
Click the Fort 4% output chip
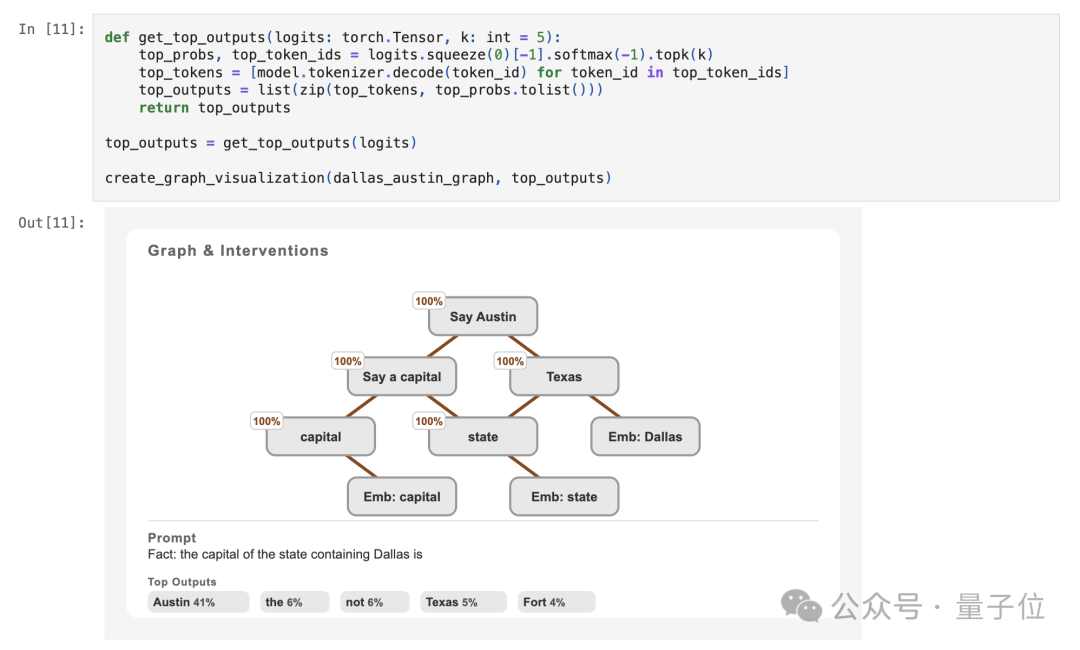pos(556,602)
